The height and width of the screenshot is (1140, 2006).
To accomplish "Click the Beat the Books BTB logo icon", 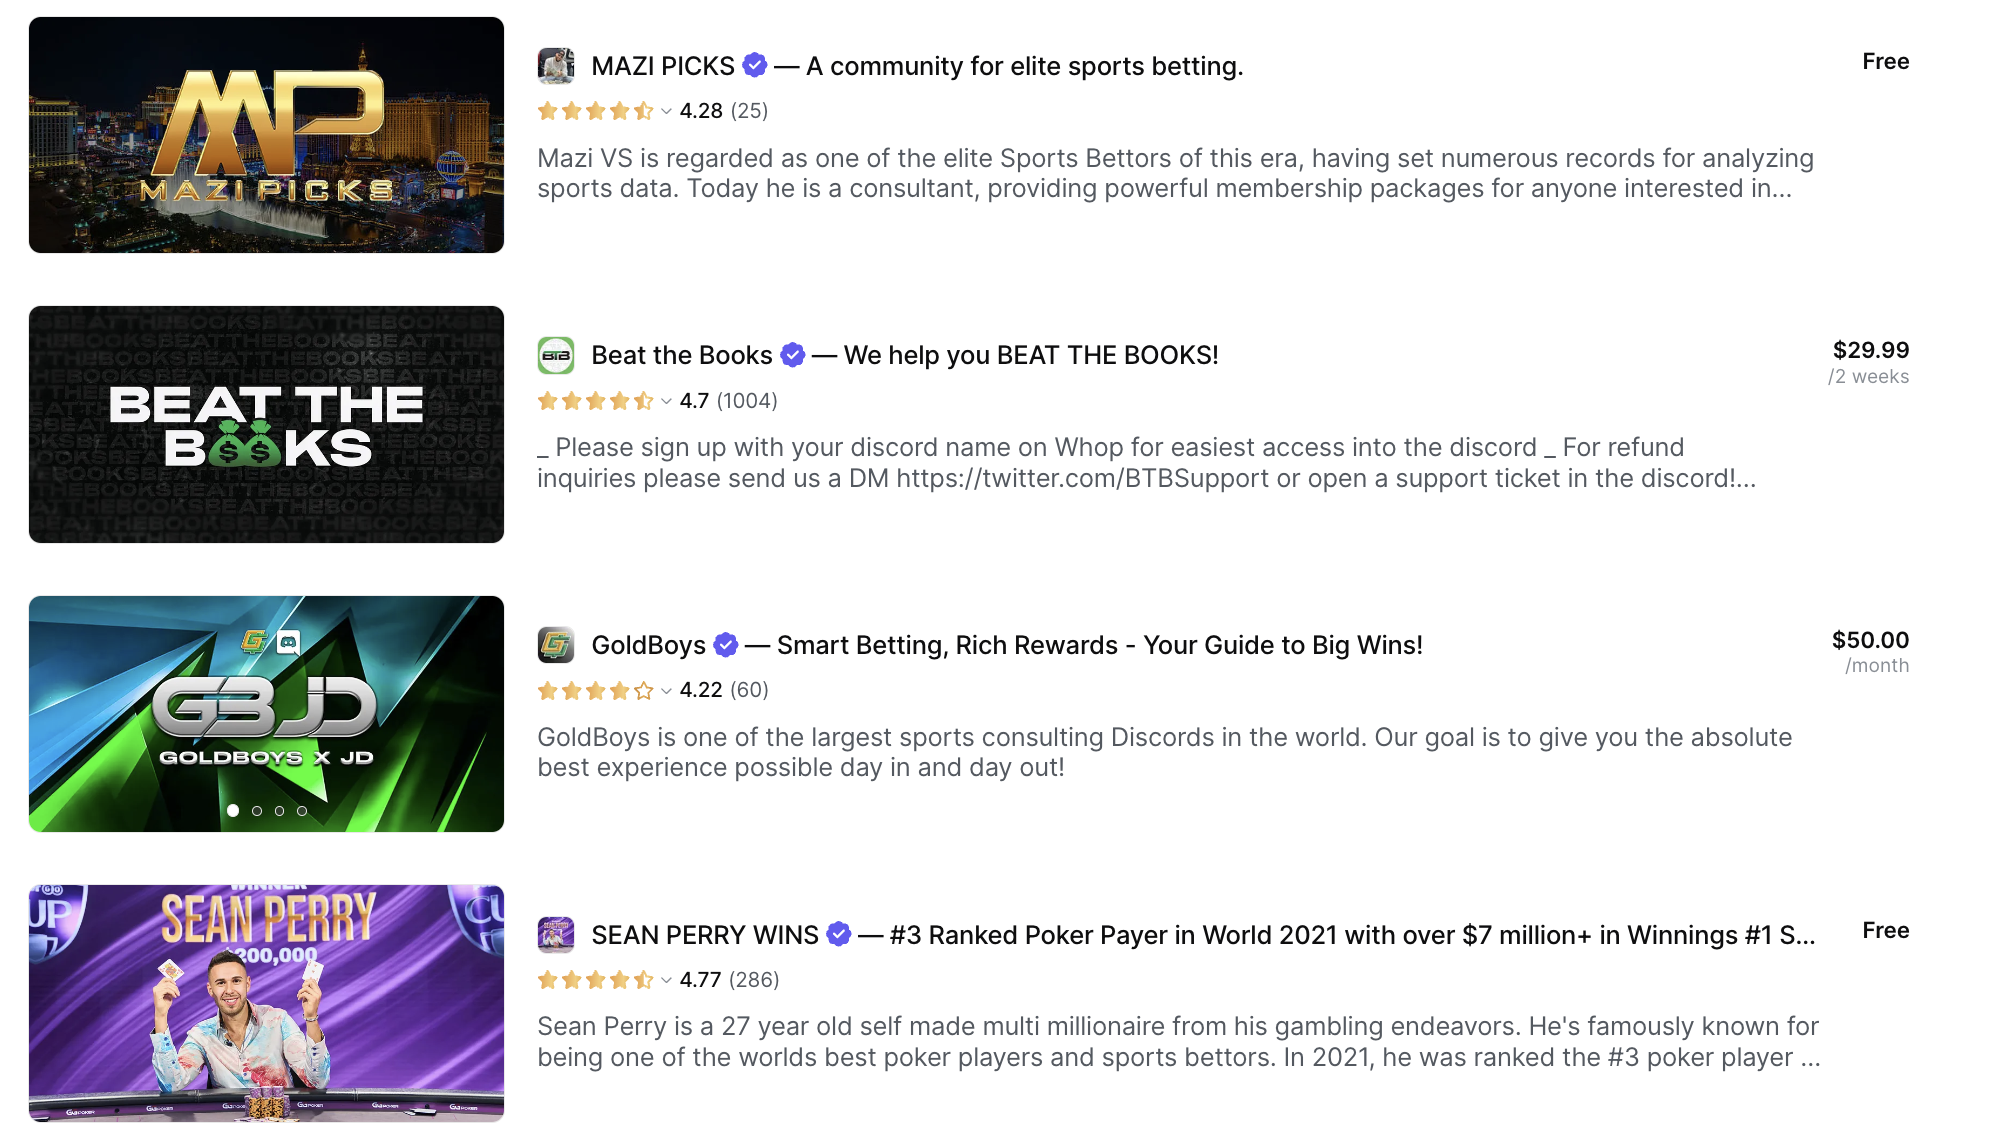I will pos(556,355).
